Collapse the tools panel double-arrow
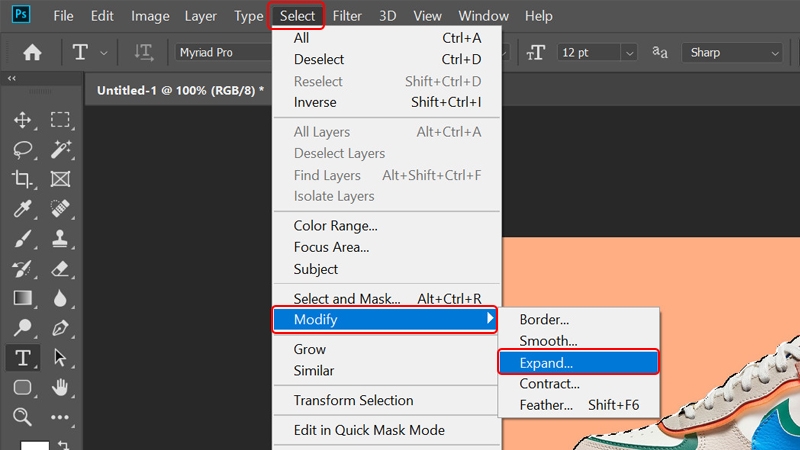Screen dimensions: 800x450 pos(11,78)
